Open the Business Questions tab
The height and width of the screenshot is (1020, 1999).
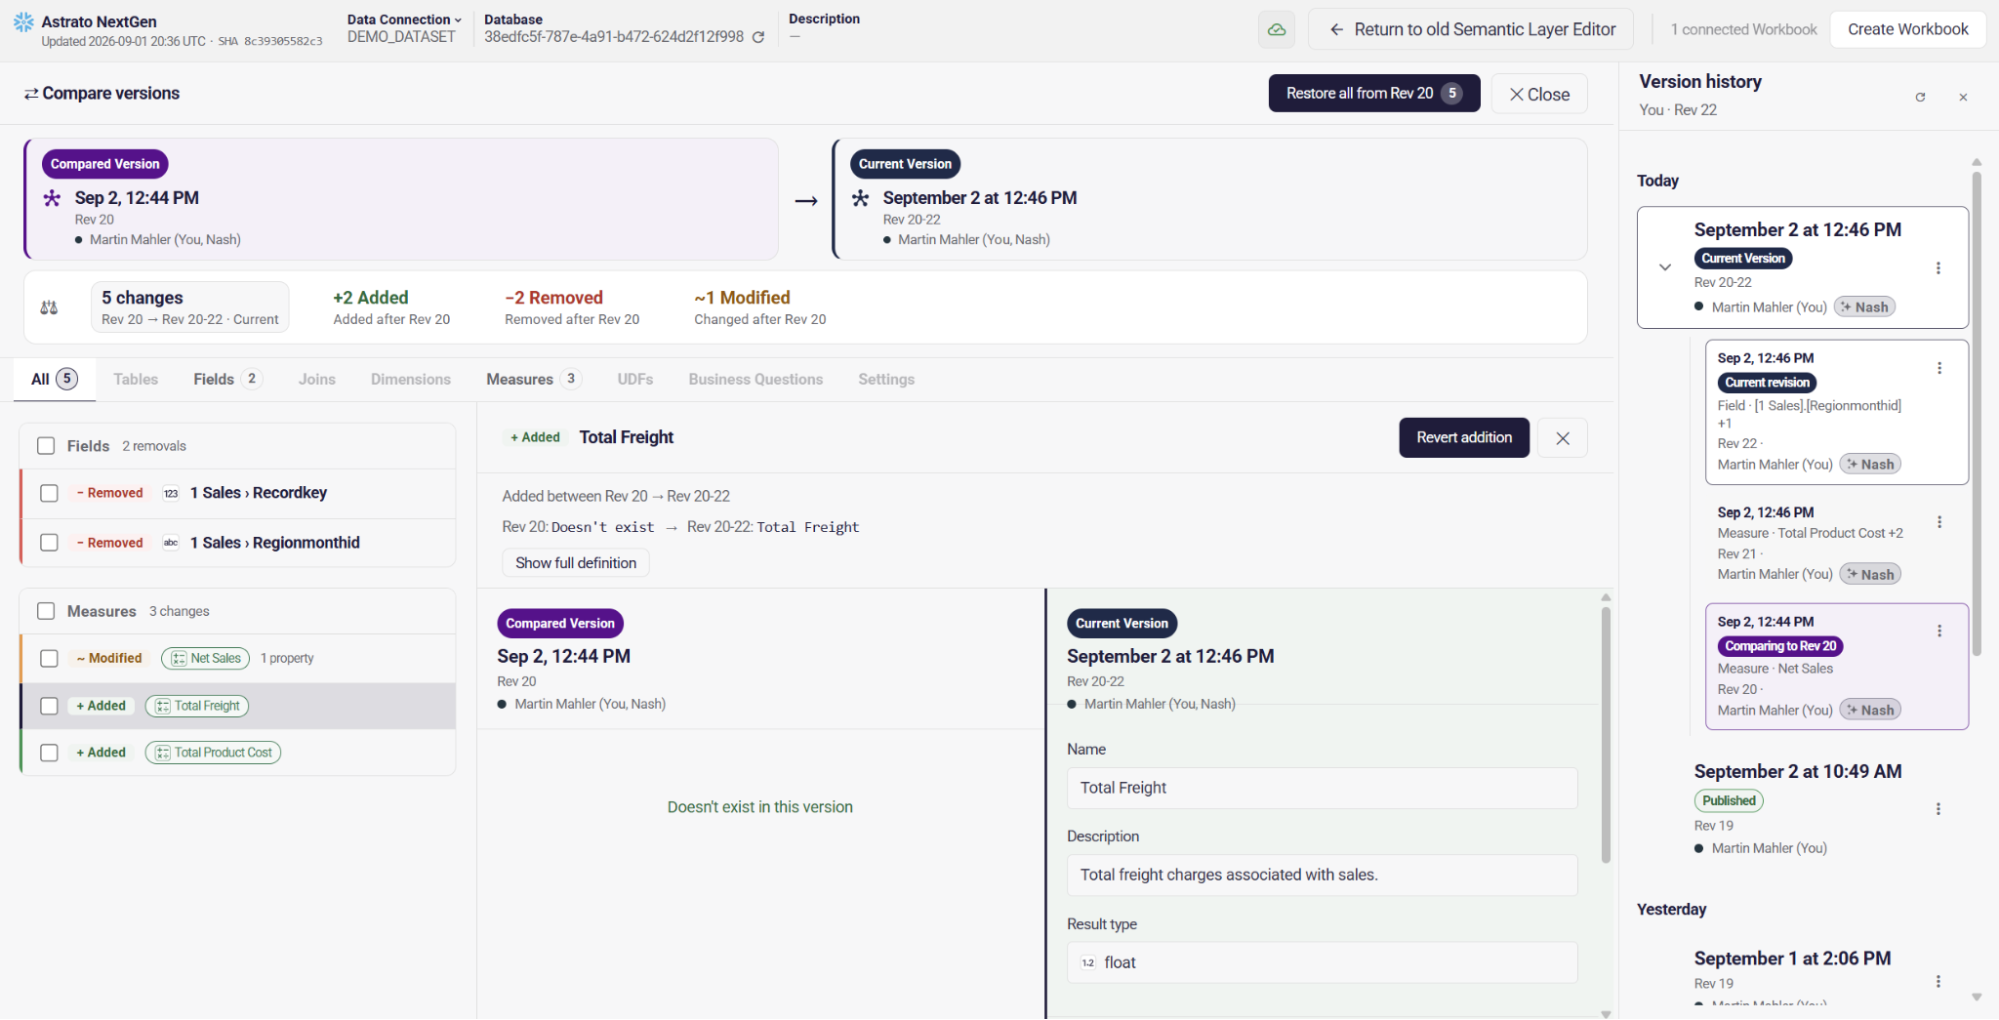pos(756,379)
